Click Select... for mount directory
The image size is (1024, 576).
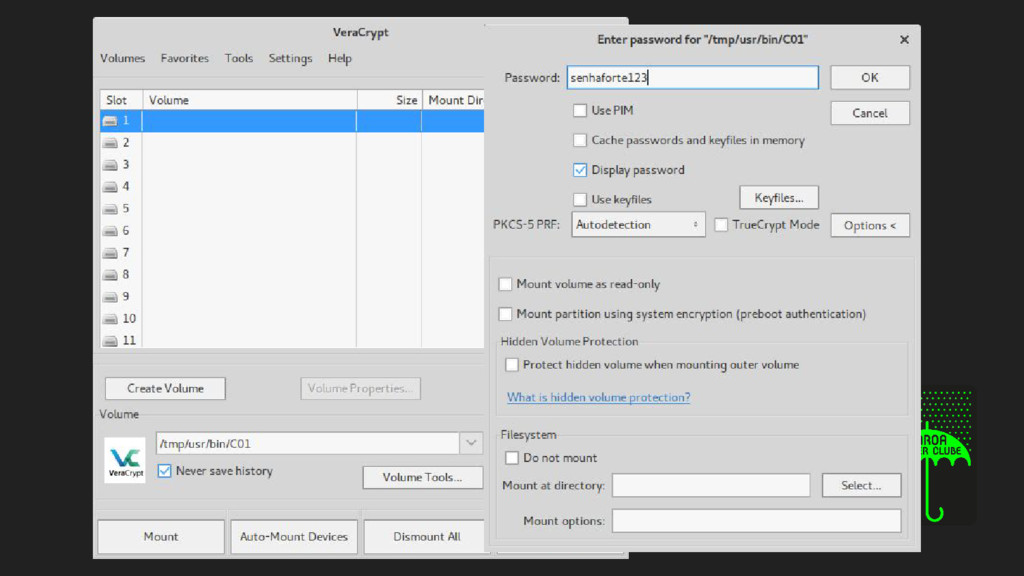861,485
